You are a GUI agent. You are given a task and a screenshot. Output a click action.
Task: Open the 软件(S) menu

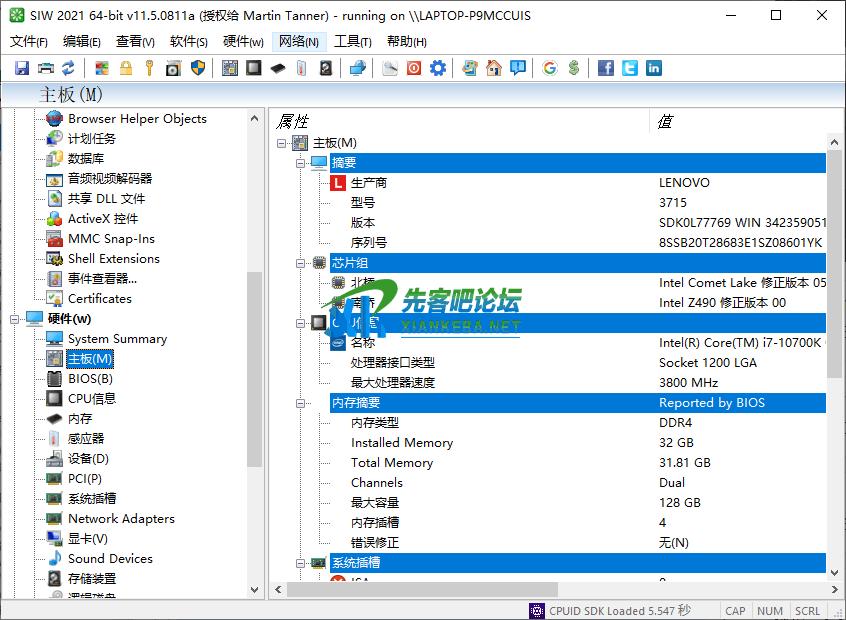pyautogui.click(x=188, y=41)
